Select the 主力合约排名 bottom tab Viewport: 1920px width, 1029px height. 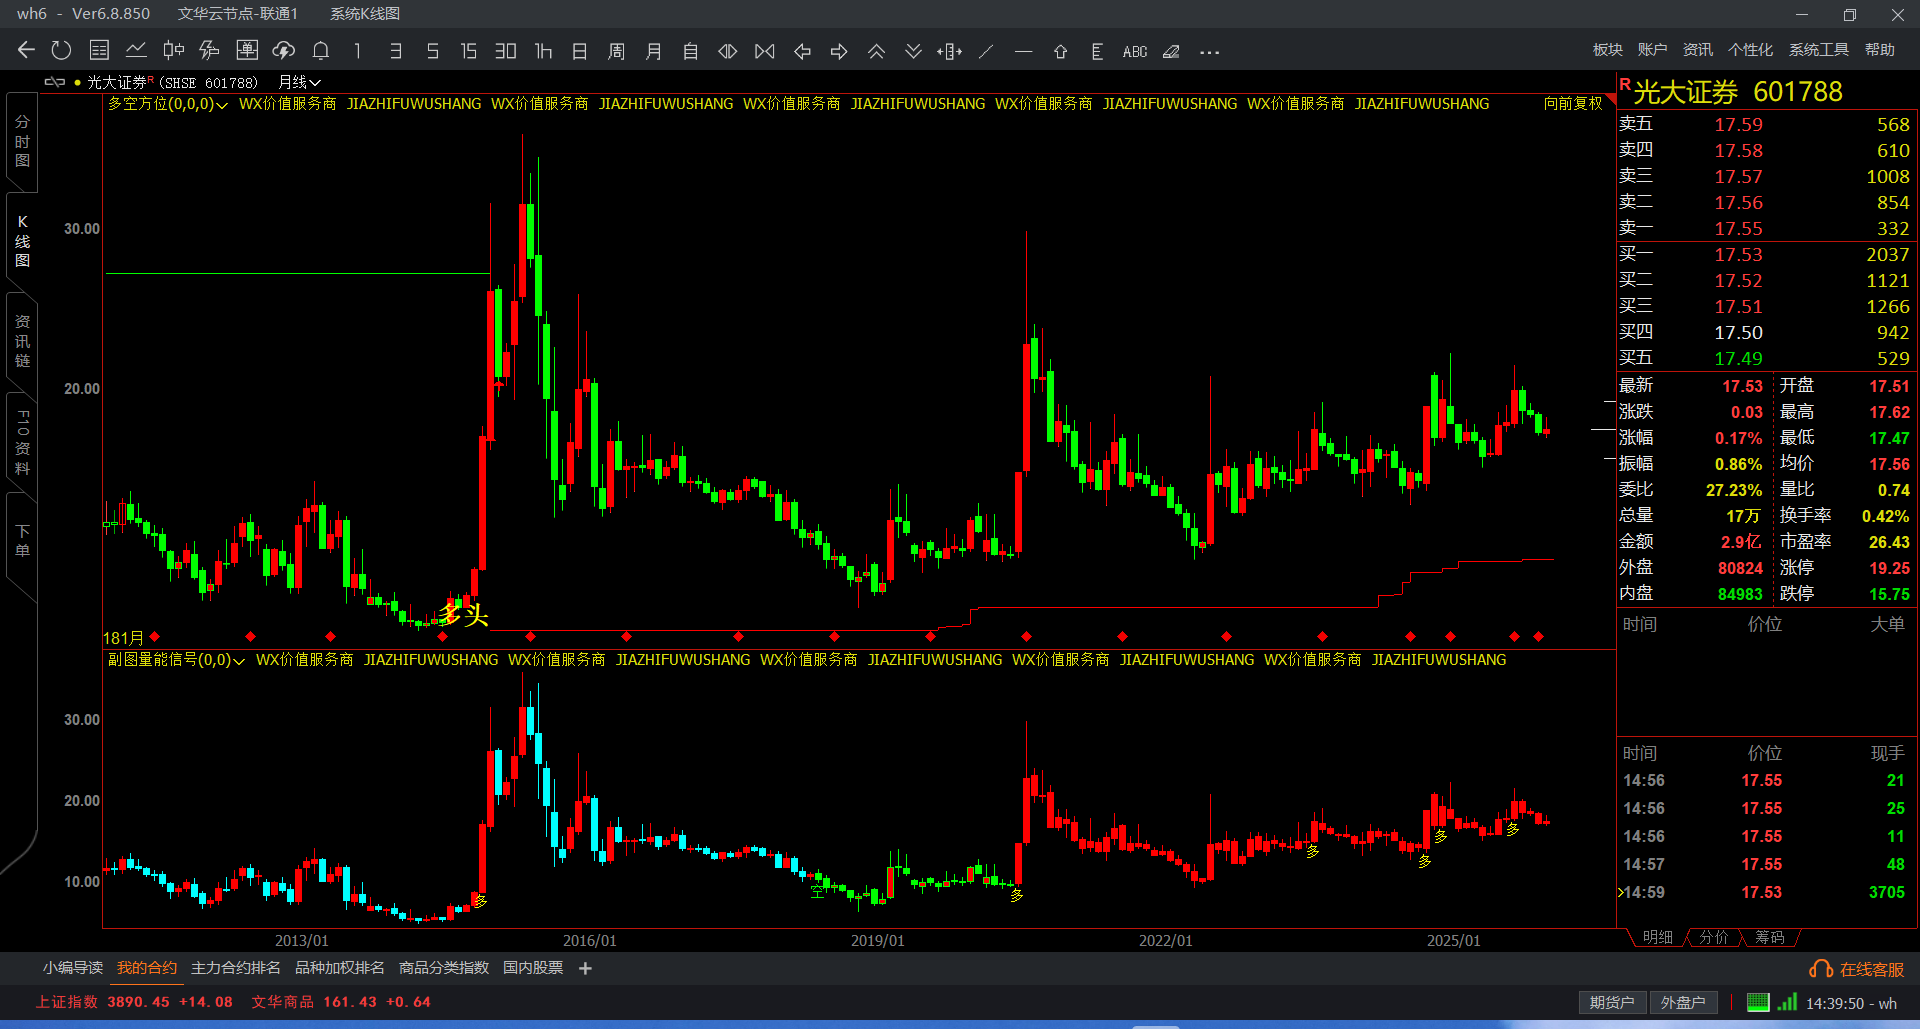coord(235,967)
